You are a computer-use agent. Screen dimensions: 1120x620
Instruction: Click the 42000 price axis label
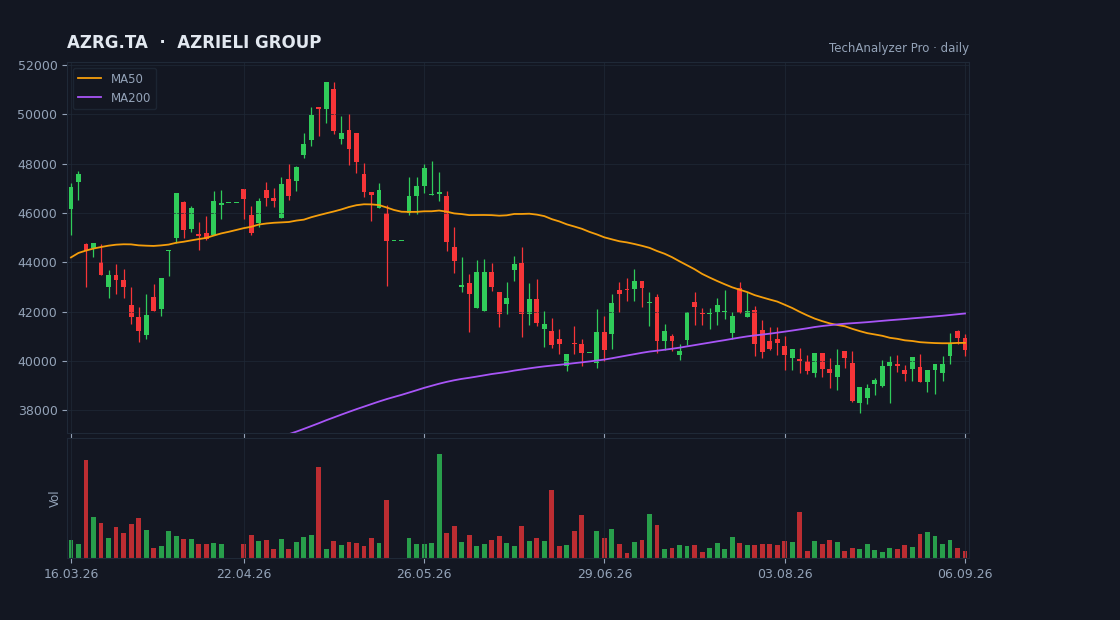37,312
